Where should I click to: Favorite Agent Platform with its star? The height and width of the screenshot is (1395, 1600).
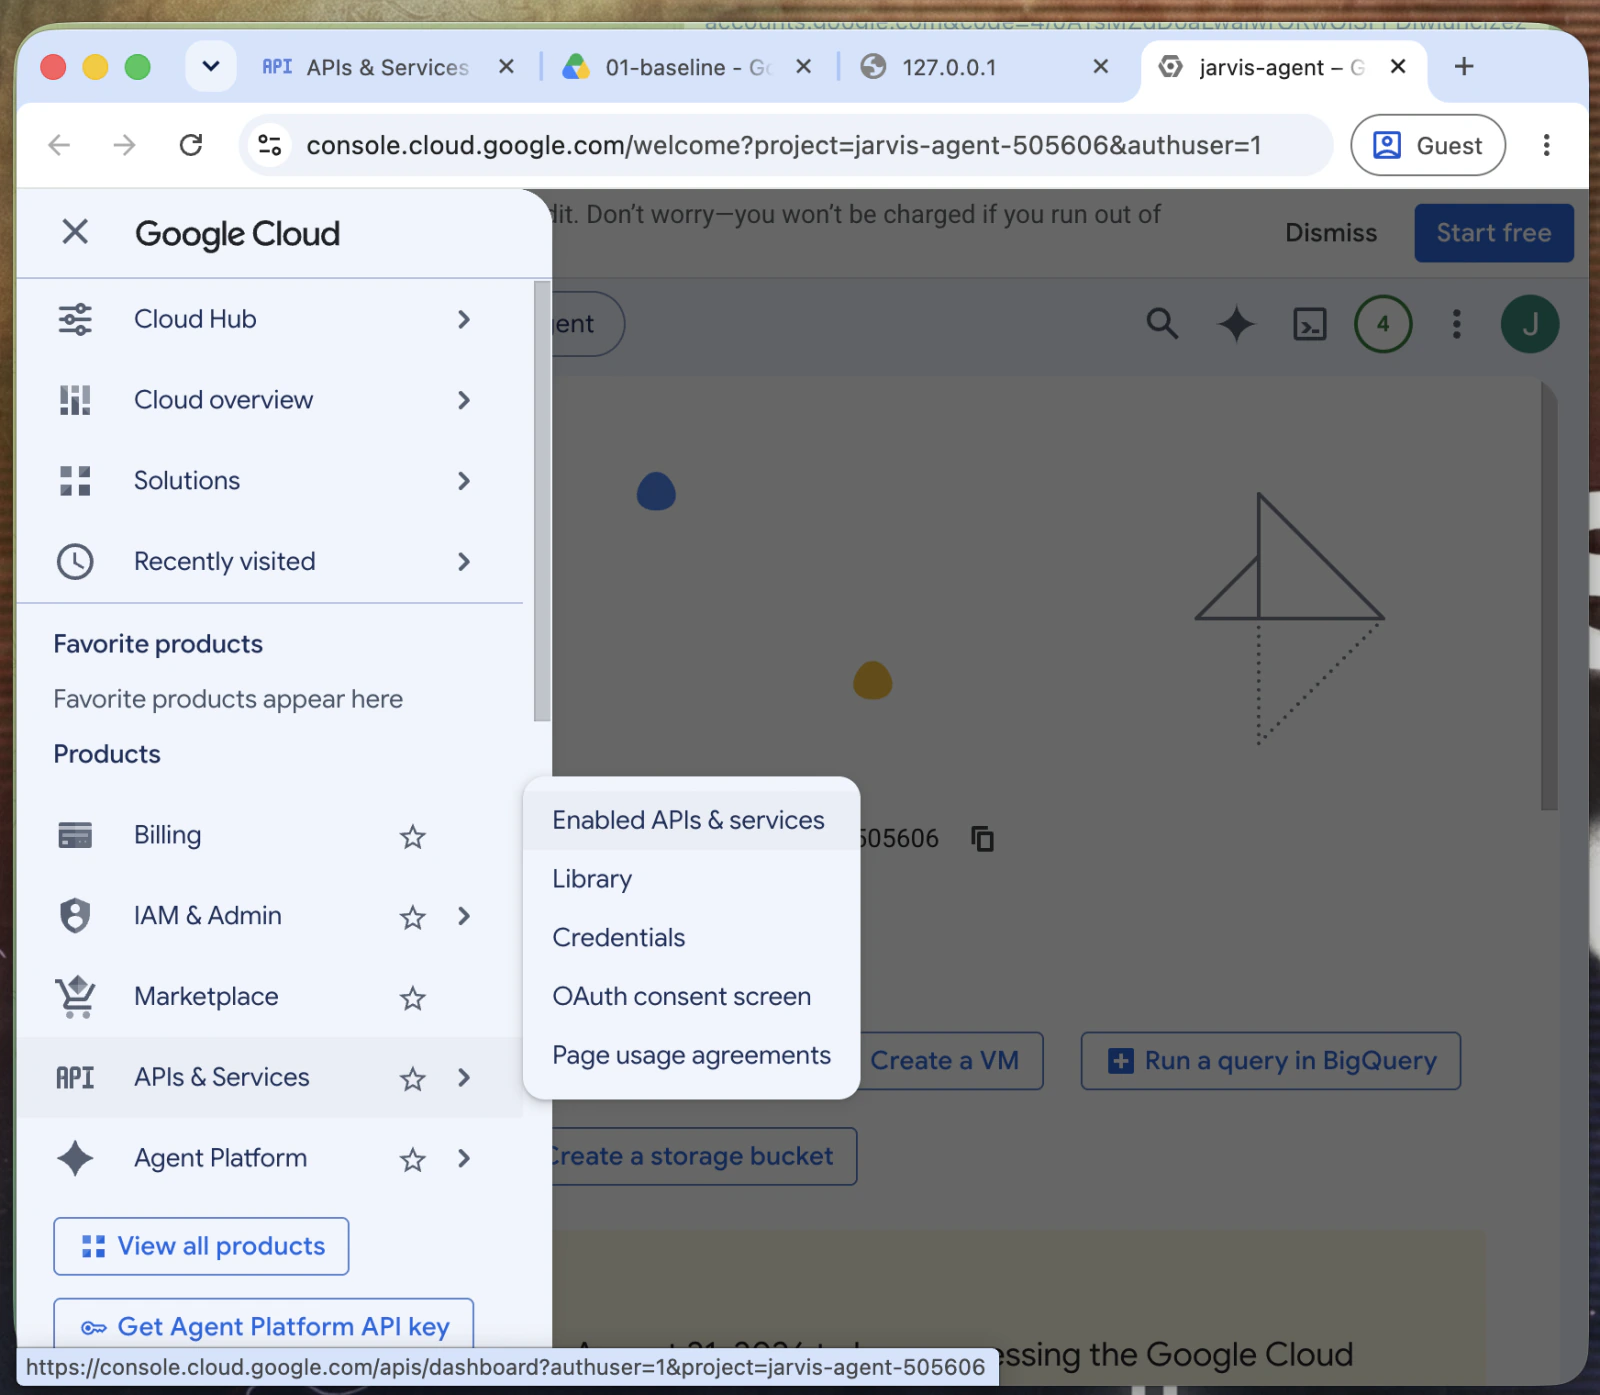pyautogui.click(x=413, y=1159)
